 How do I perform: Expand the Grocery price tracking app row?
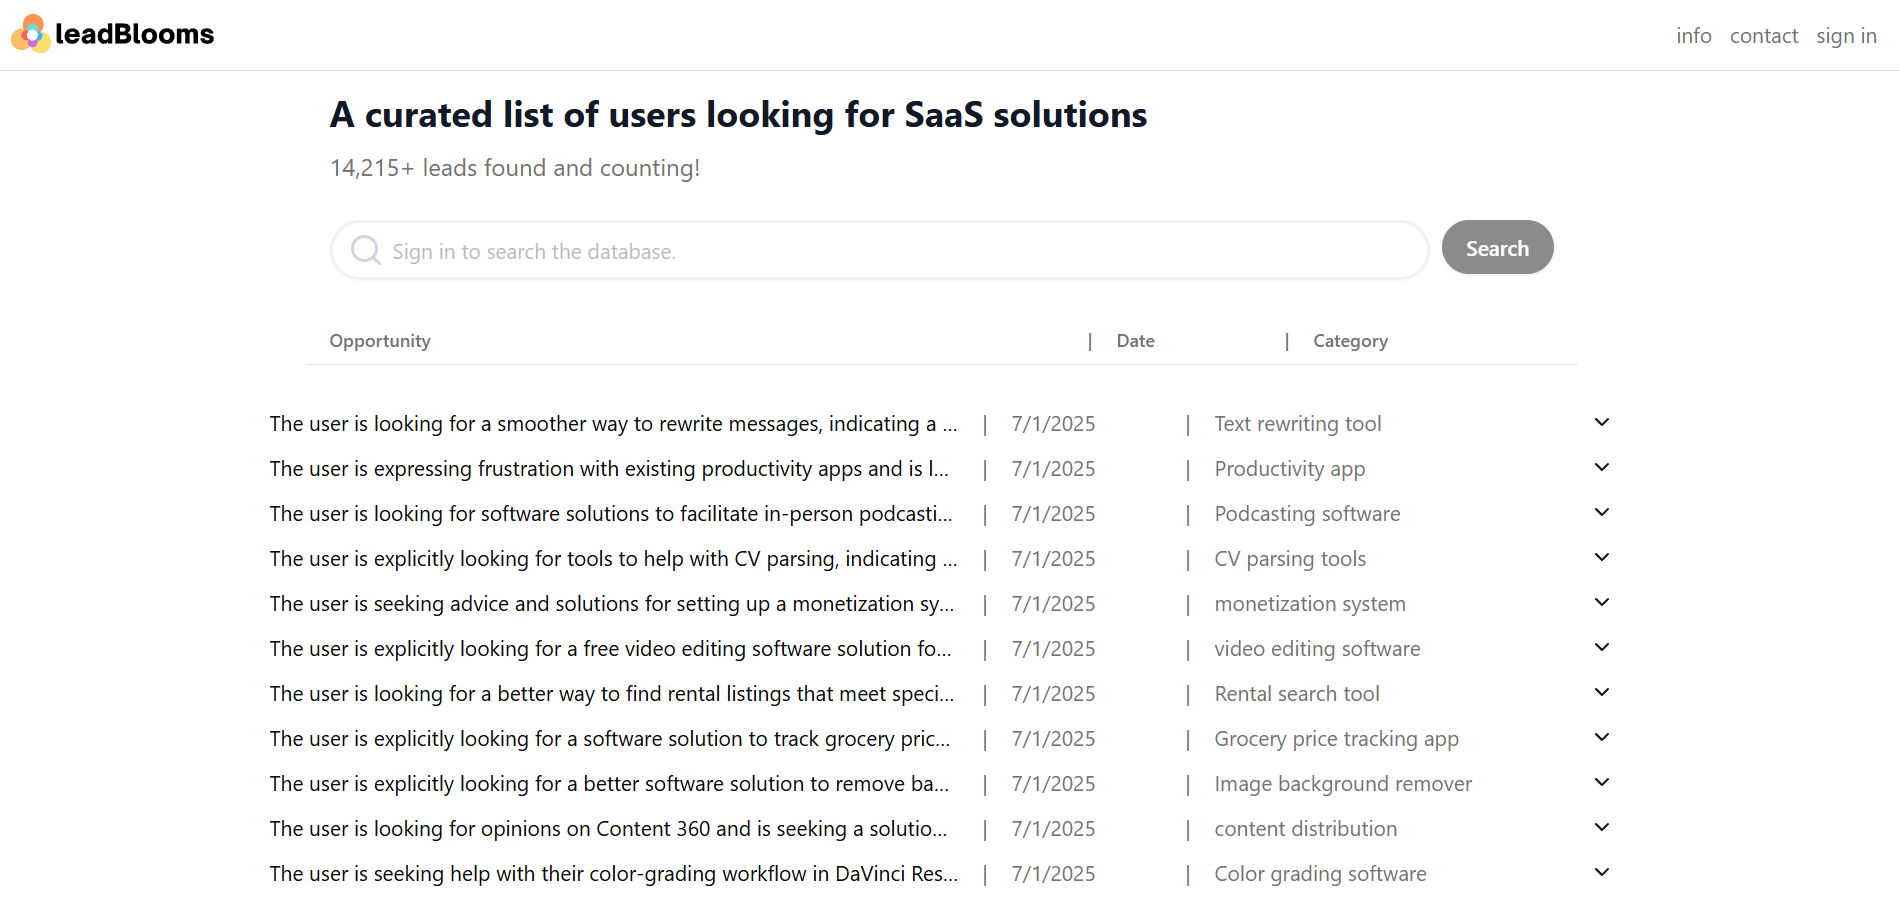click(1601, 737)
